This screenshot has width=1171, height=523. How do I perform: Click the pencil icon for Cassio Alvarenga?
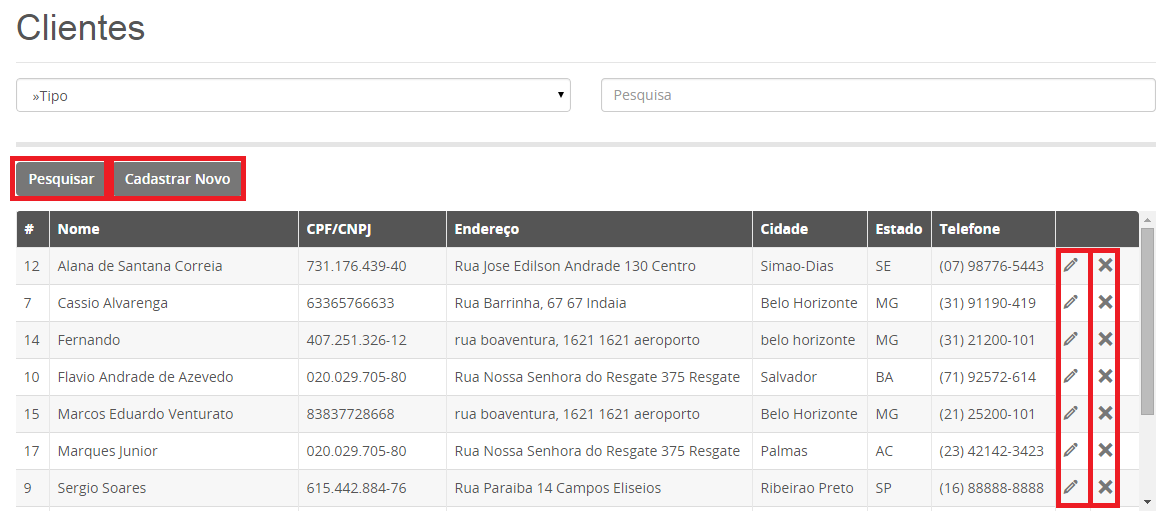[x=1071, y=302]
